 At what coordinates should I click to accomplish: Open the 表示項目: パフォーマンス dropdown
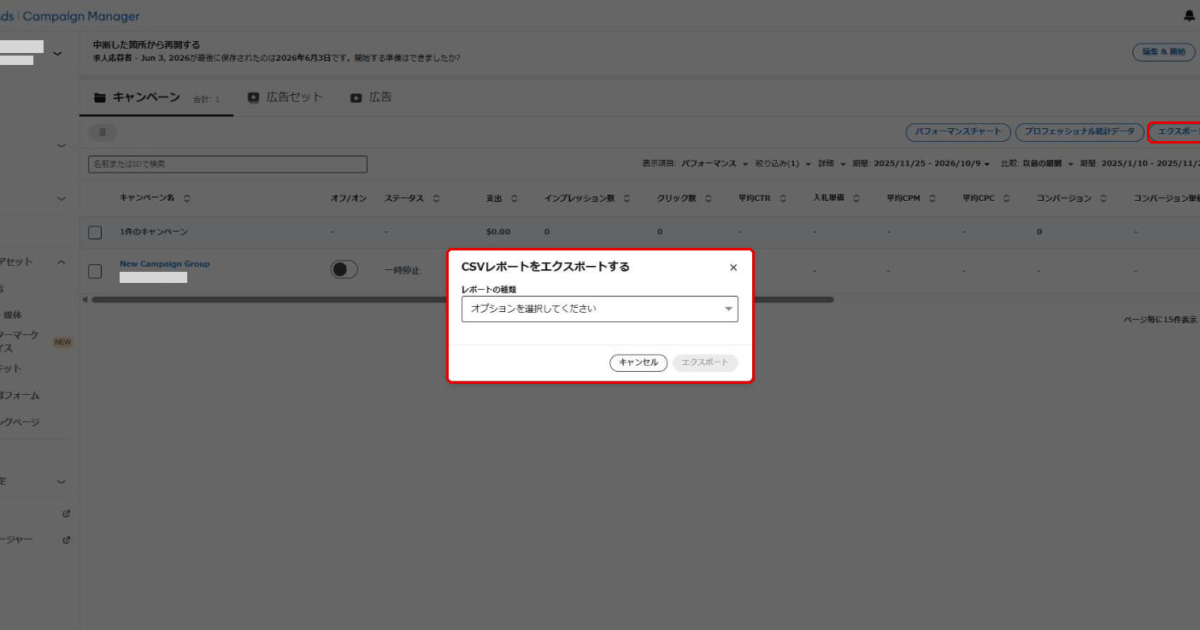point(694,163)
